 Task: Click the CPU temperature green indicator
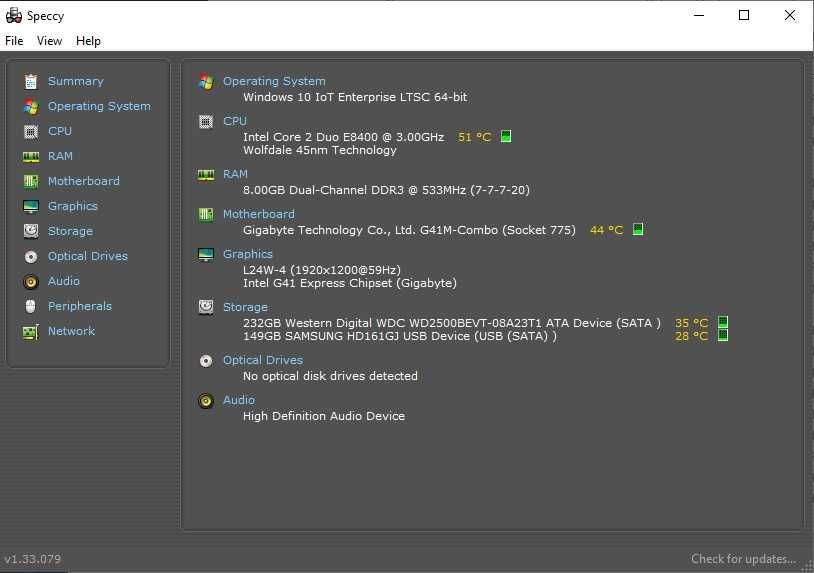pyautogui.click(x=506, y=137)
